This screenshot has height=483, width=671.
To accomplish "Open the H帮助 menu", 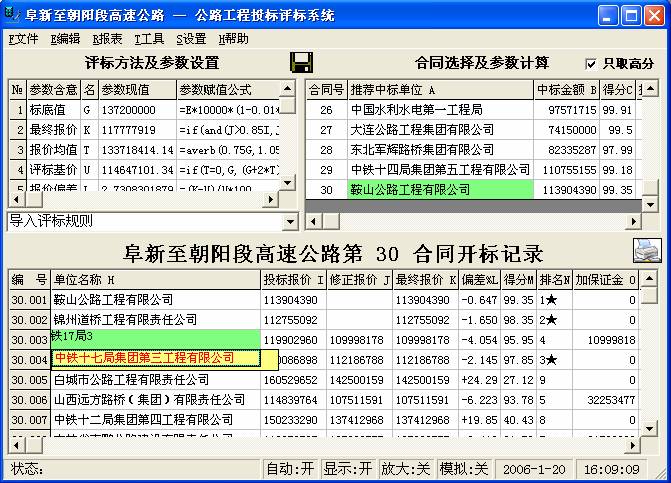I will coord(233,39).
